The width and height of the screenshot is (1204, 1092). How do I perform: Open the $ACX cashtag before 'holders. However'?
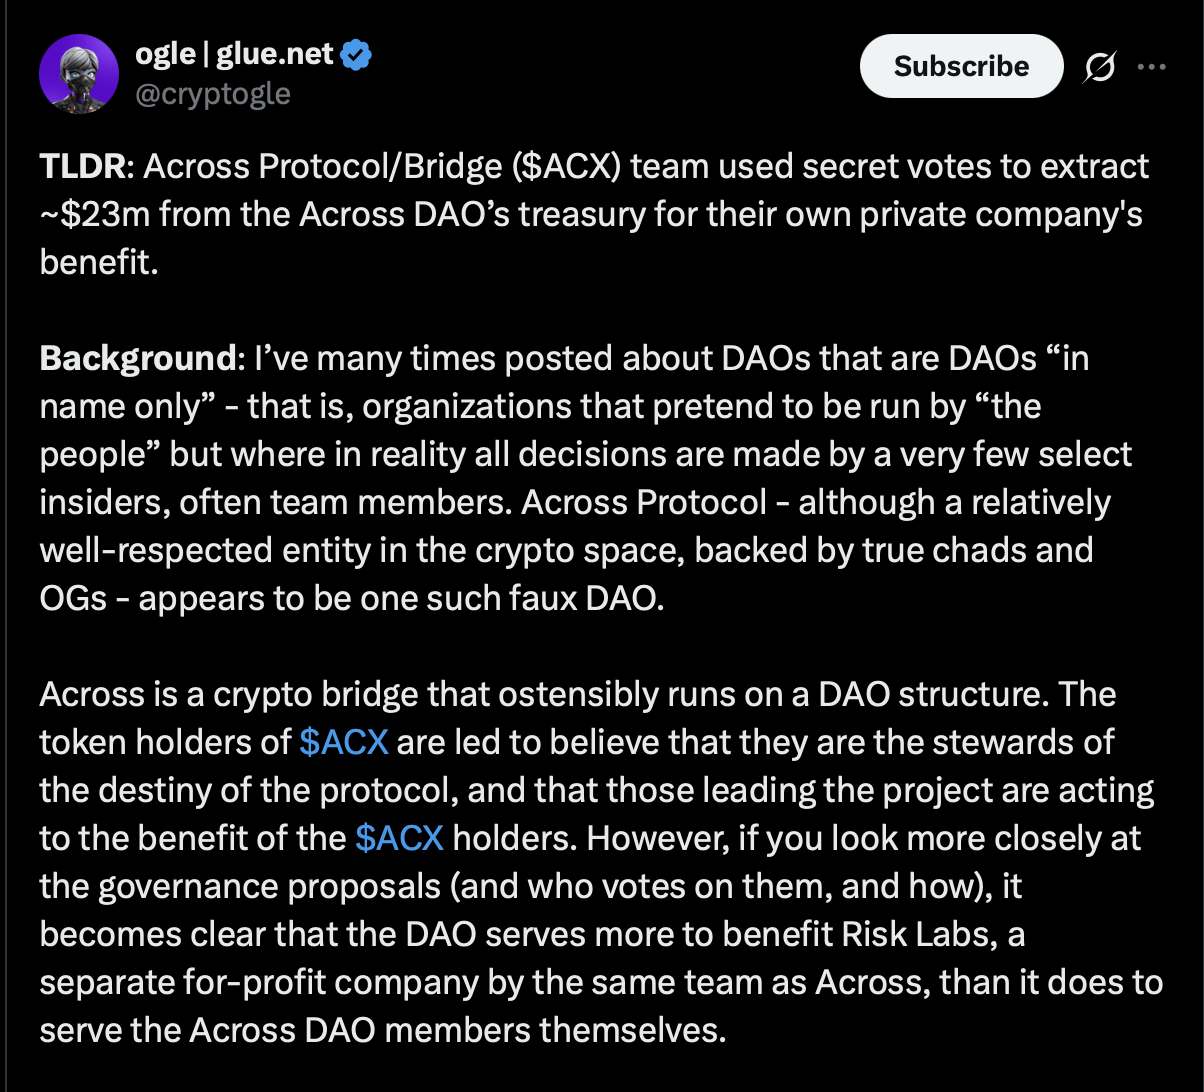[399, 838]
